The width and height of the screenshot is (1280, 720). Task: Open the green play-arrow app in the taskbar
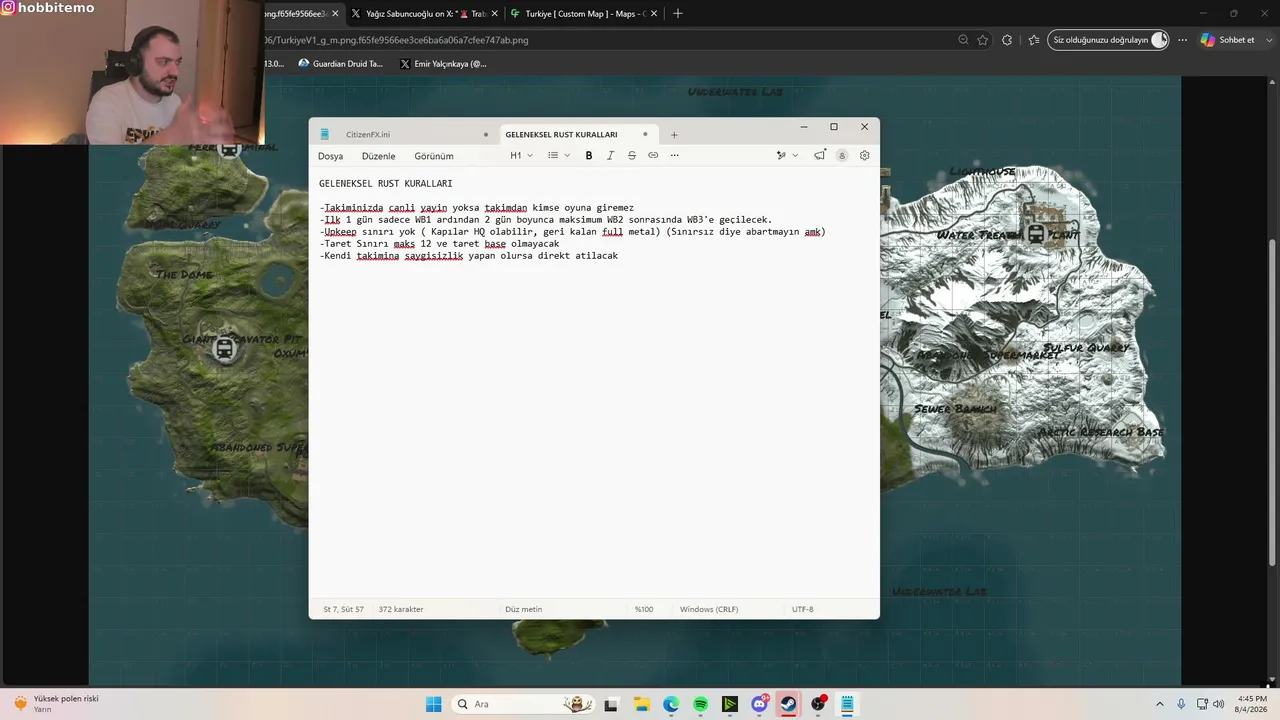(x=729, y=704)
